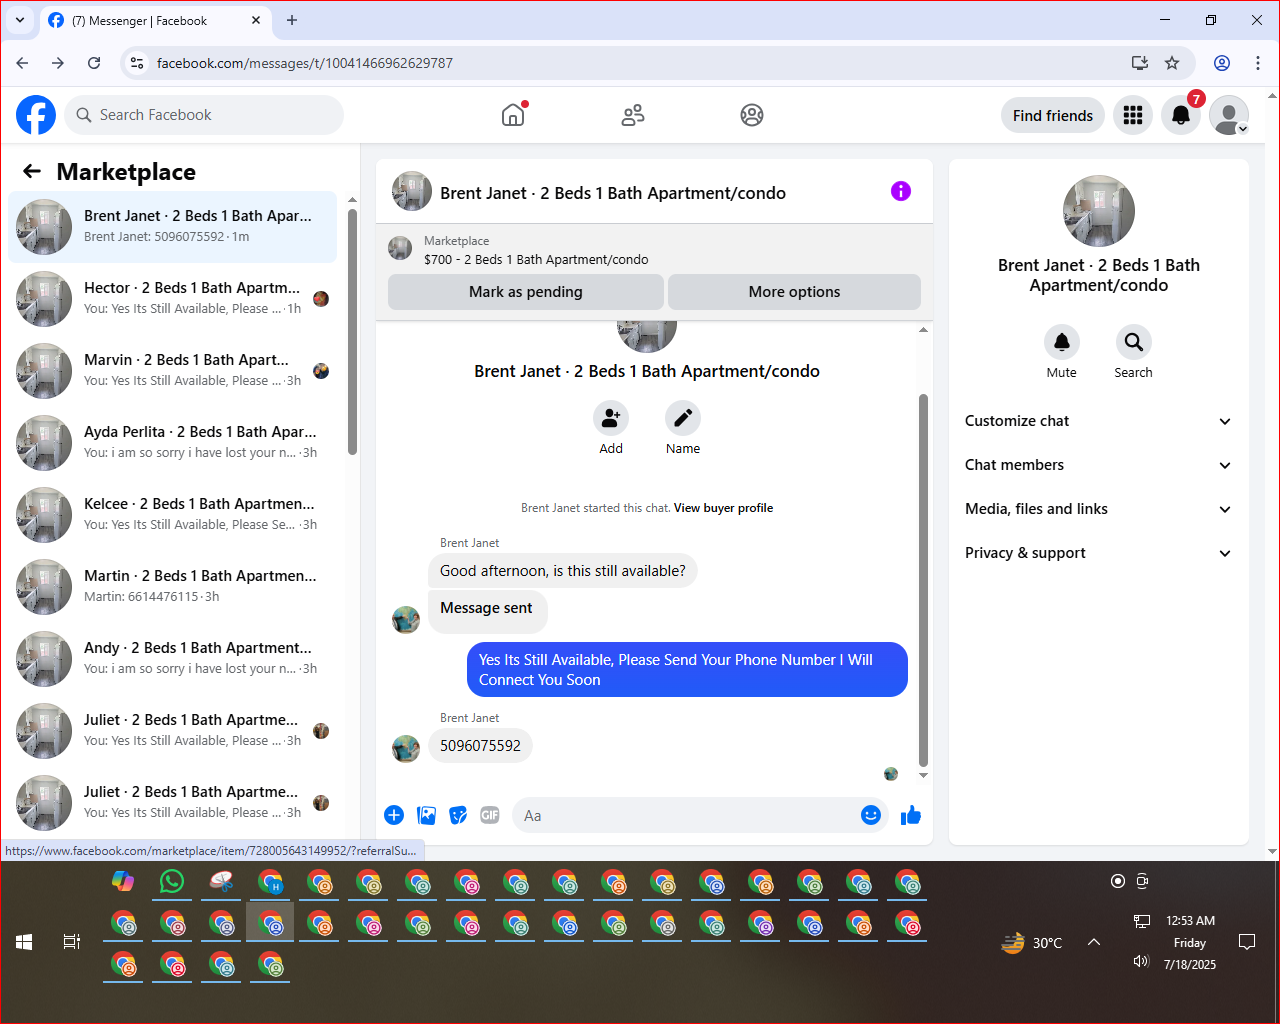1280x1024 pixels.
Task: Open Andy conversation in list
Action: 173,659
